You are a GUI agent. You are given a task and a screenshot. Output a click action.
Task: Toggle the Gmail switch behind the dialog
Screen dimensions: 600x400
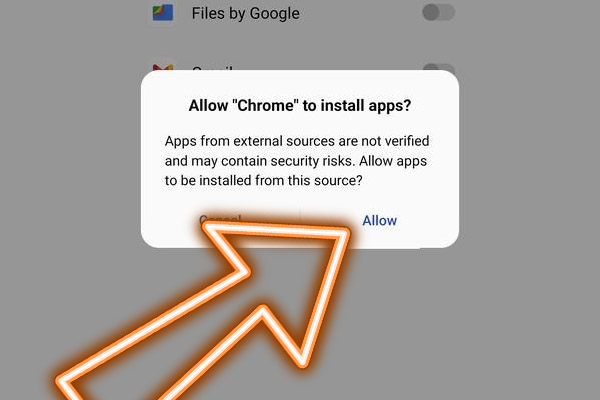click(439, 67)
